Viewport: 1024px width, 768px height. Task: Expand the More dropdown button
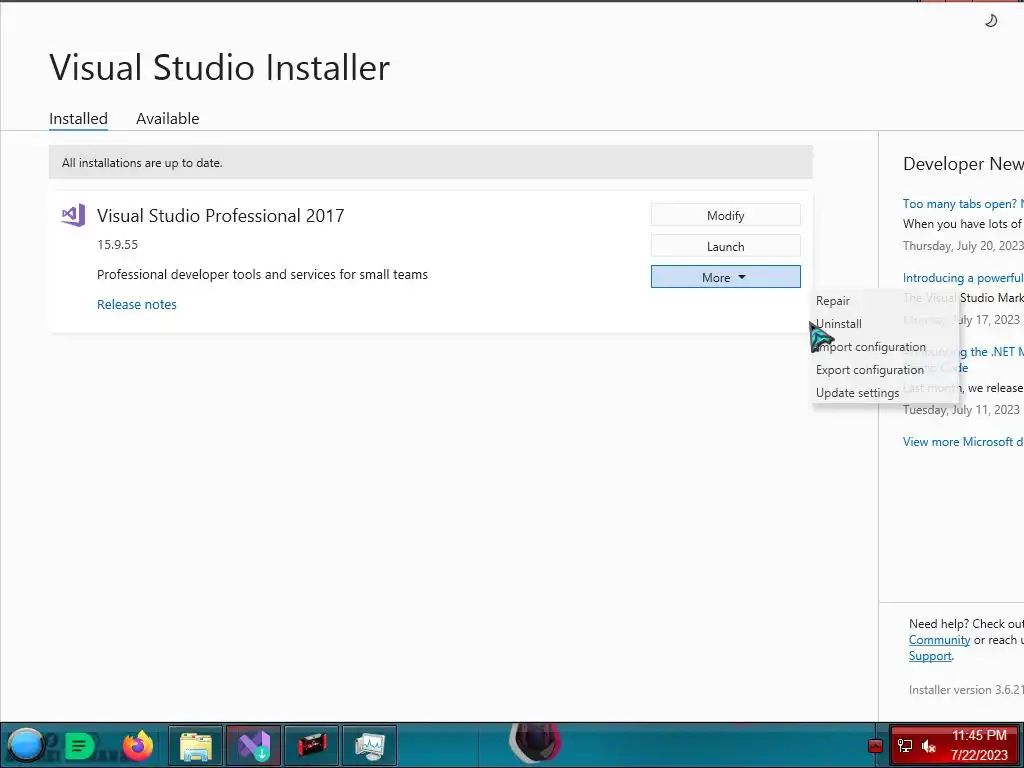tap(726, 277)
